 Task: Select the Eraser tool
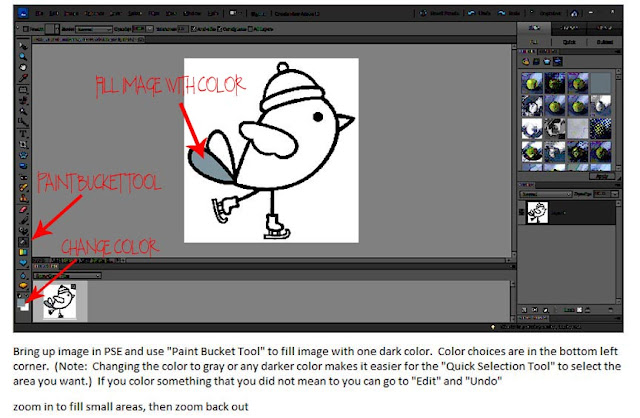pyautogui.click(x=23, y=210)
